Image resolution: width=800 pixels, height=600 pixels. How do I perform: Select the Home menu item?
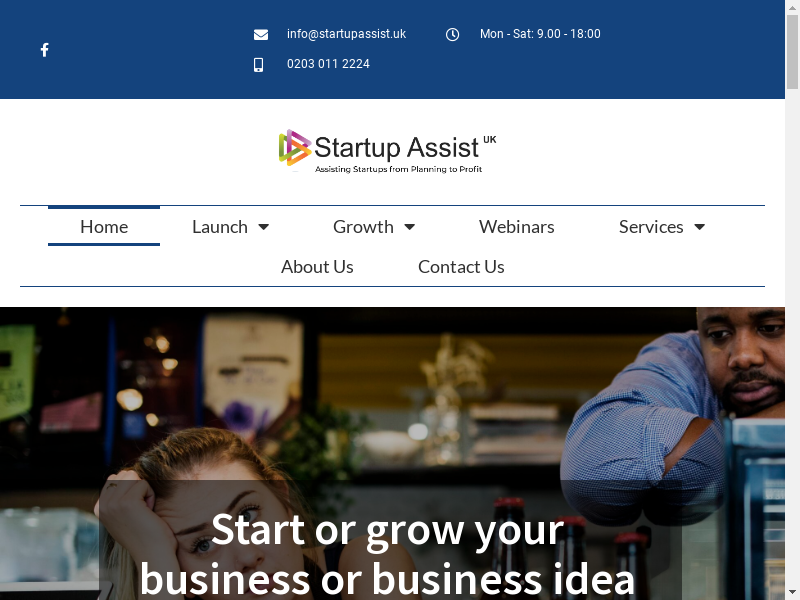(104, 227)
